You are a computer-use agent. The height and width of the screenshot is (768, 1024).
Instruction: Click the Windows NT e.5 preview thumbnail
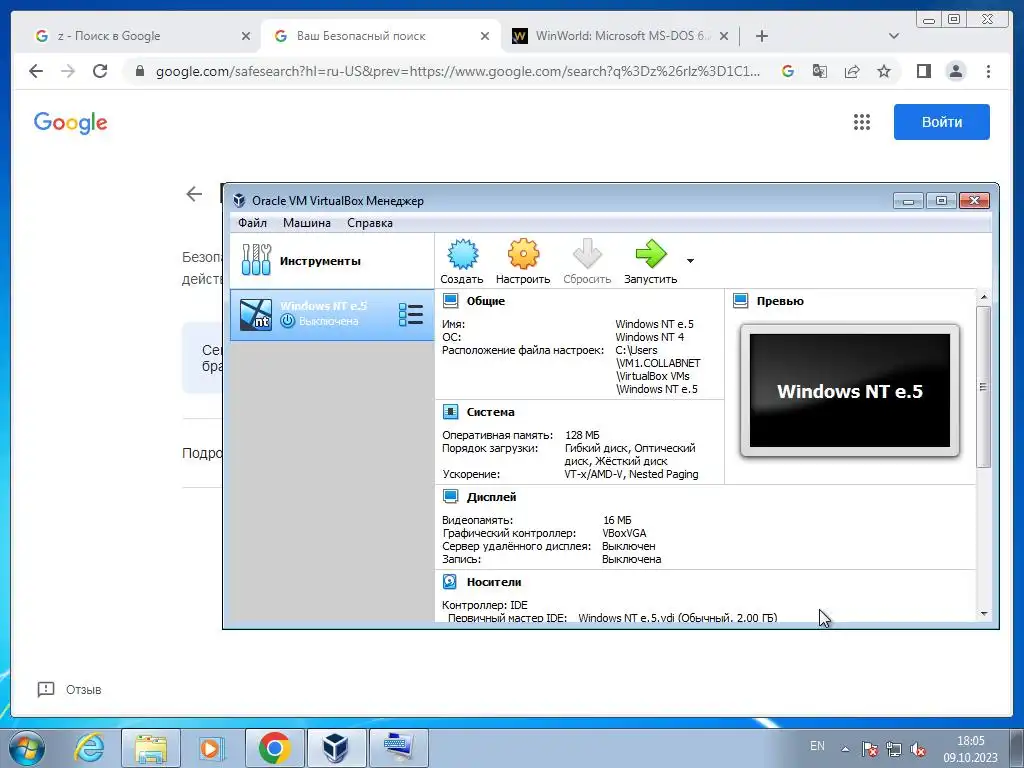coord(850,391)
